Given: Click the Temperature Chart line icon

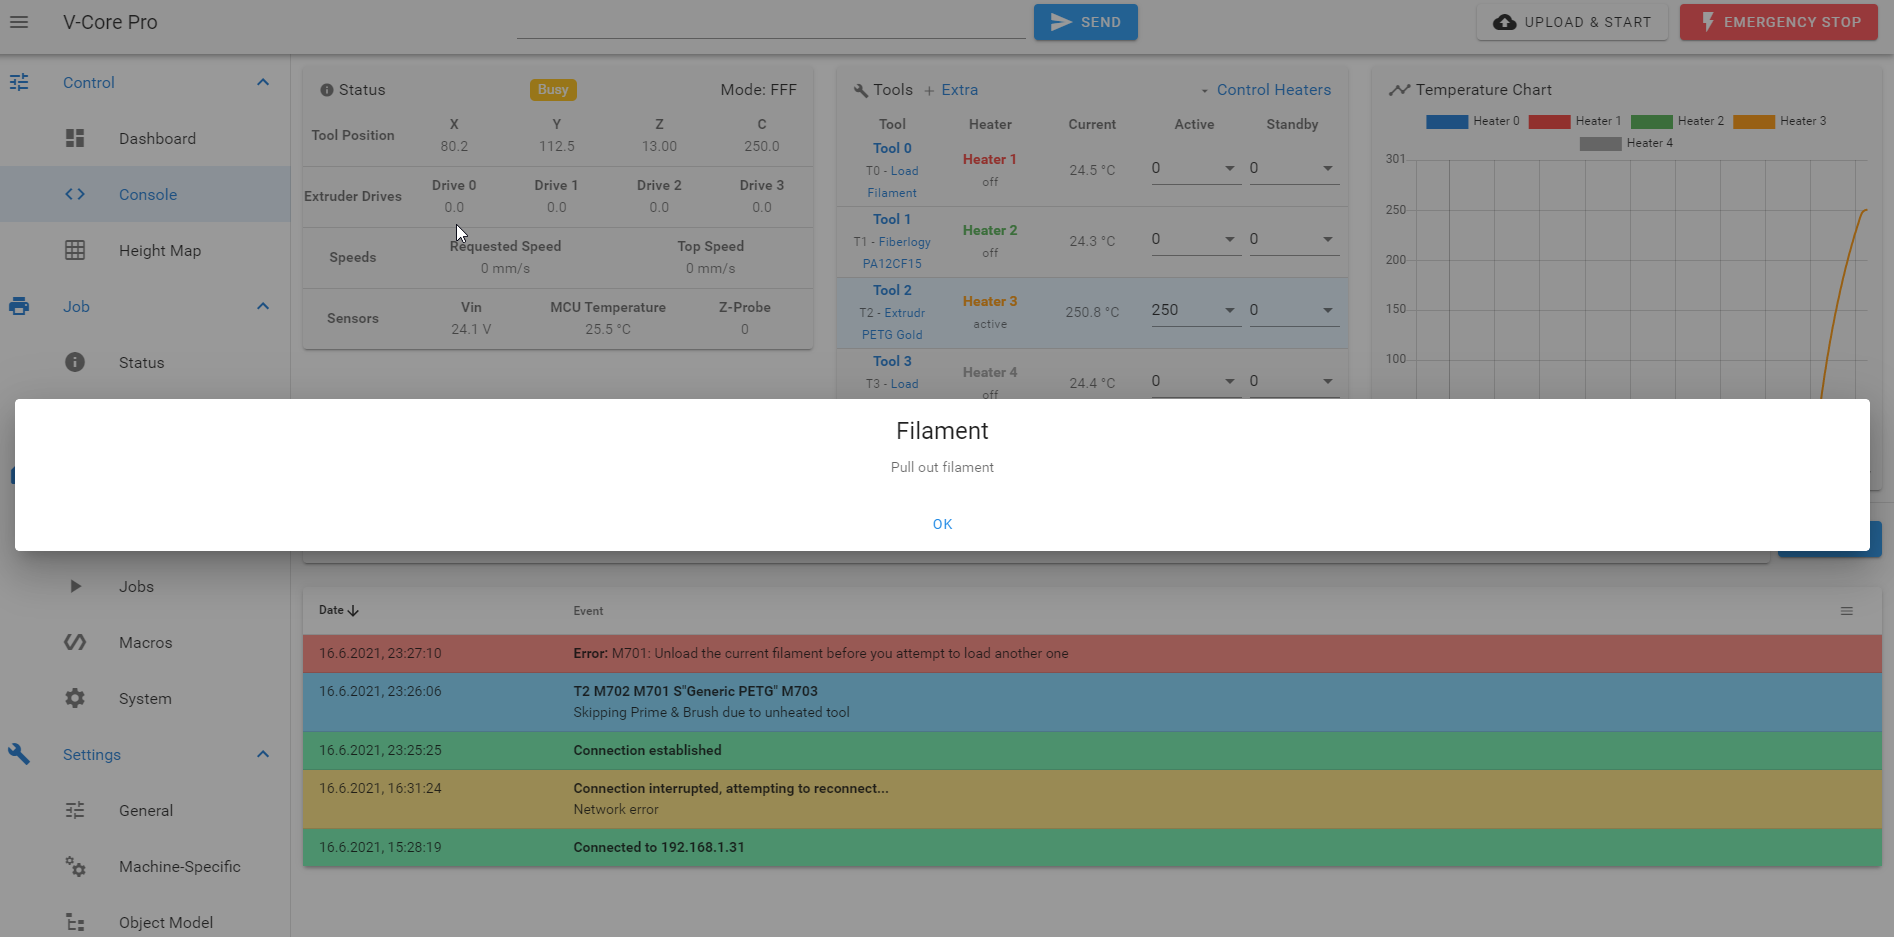Looking at the screenshot, I should tap(1399, 90).
